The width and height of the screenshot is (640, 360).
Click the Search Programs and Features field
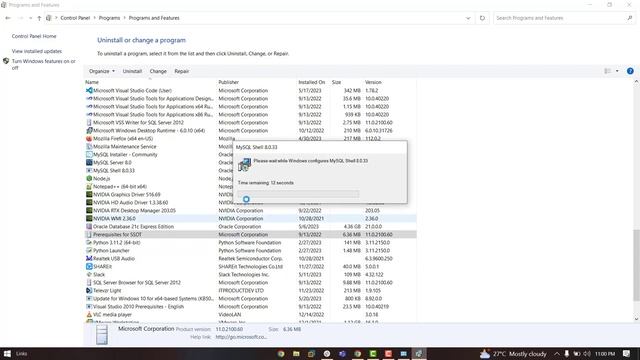(560, 18)
